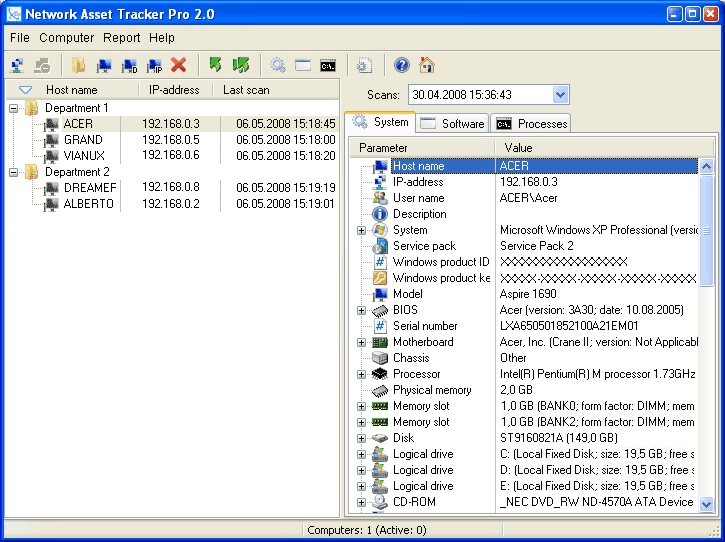Expand the Logical drive C: node
This screenshot has height=542, width=725.
click(x=362, y=454)
